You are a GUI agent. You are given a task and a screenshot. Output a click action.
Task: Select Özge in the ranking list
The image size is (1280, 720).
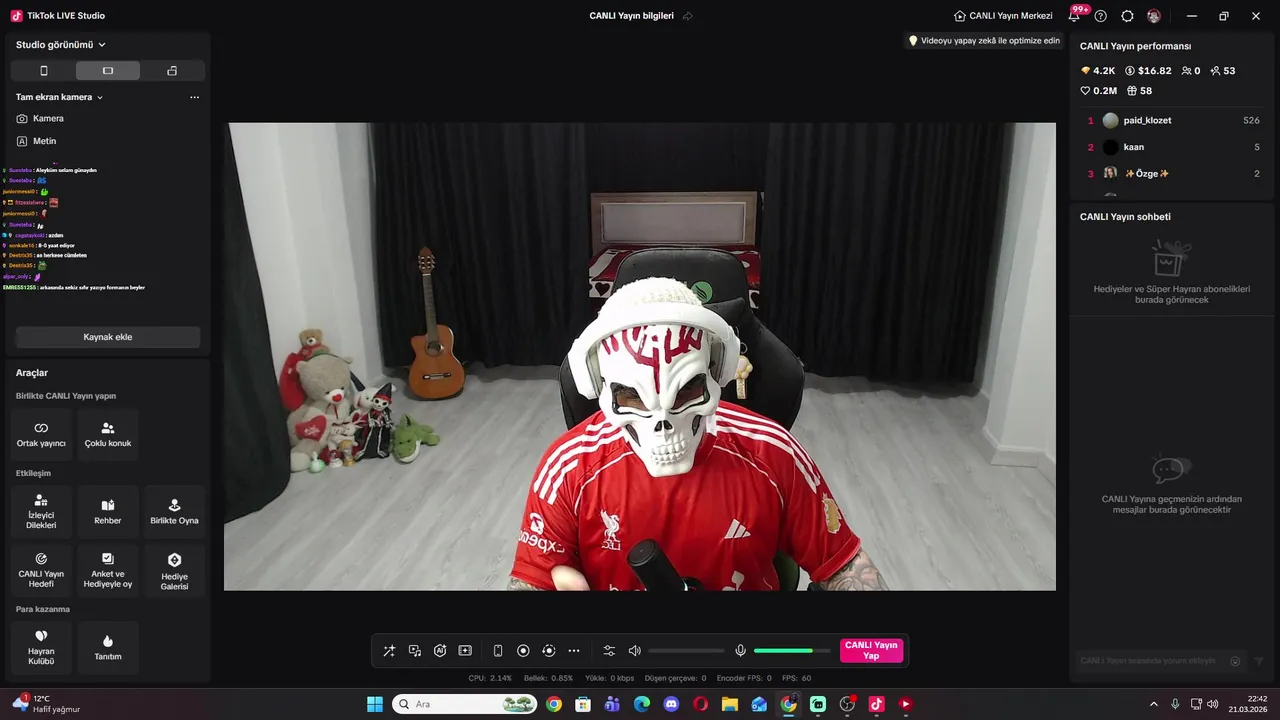(1173, 174)
